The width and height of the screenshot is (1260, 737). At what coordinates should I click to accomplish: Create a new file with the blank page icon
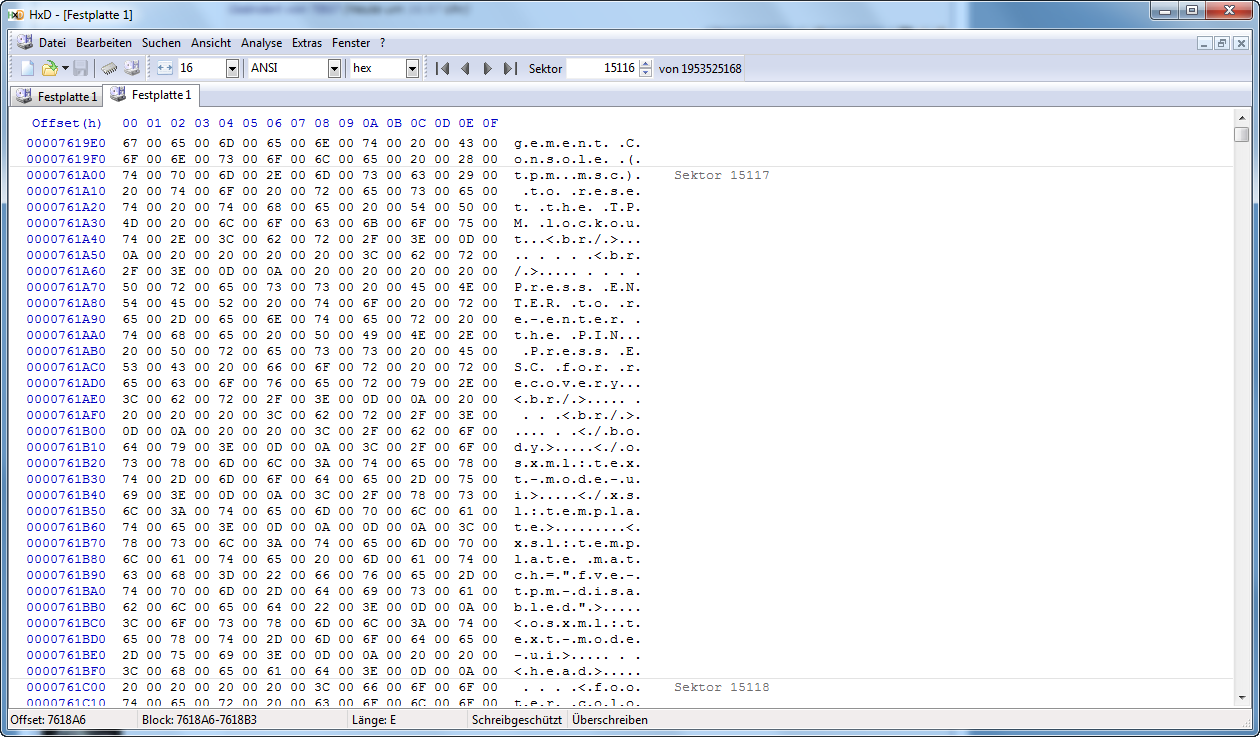pyautogui.click(x=28, y=69)
